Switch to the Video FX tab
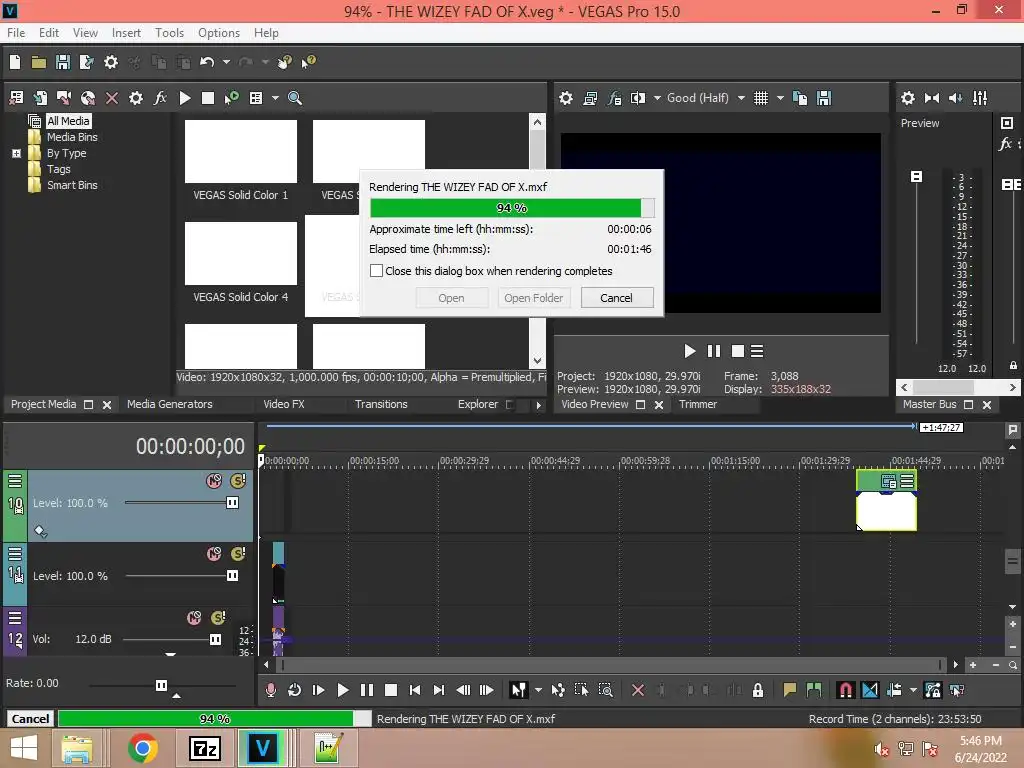The width and height of the screenshot is (1024, 768). [x=284, y=404]
